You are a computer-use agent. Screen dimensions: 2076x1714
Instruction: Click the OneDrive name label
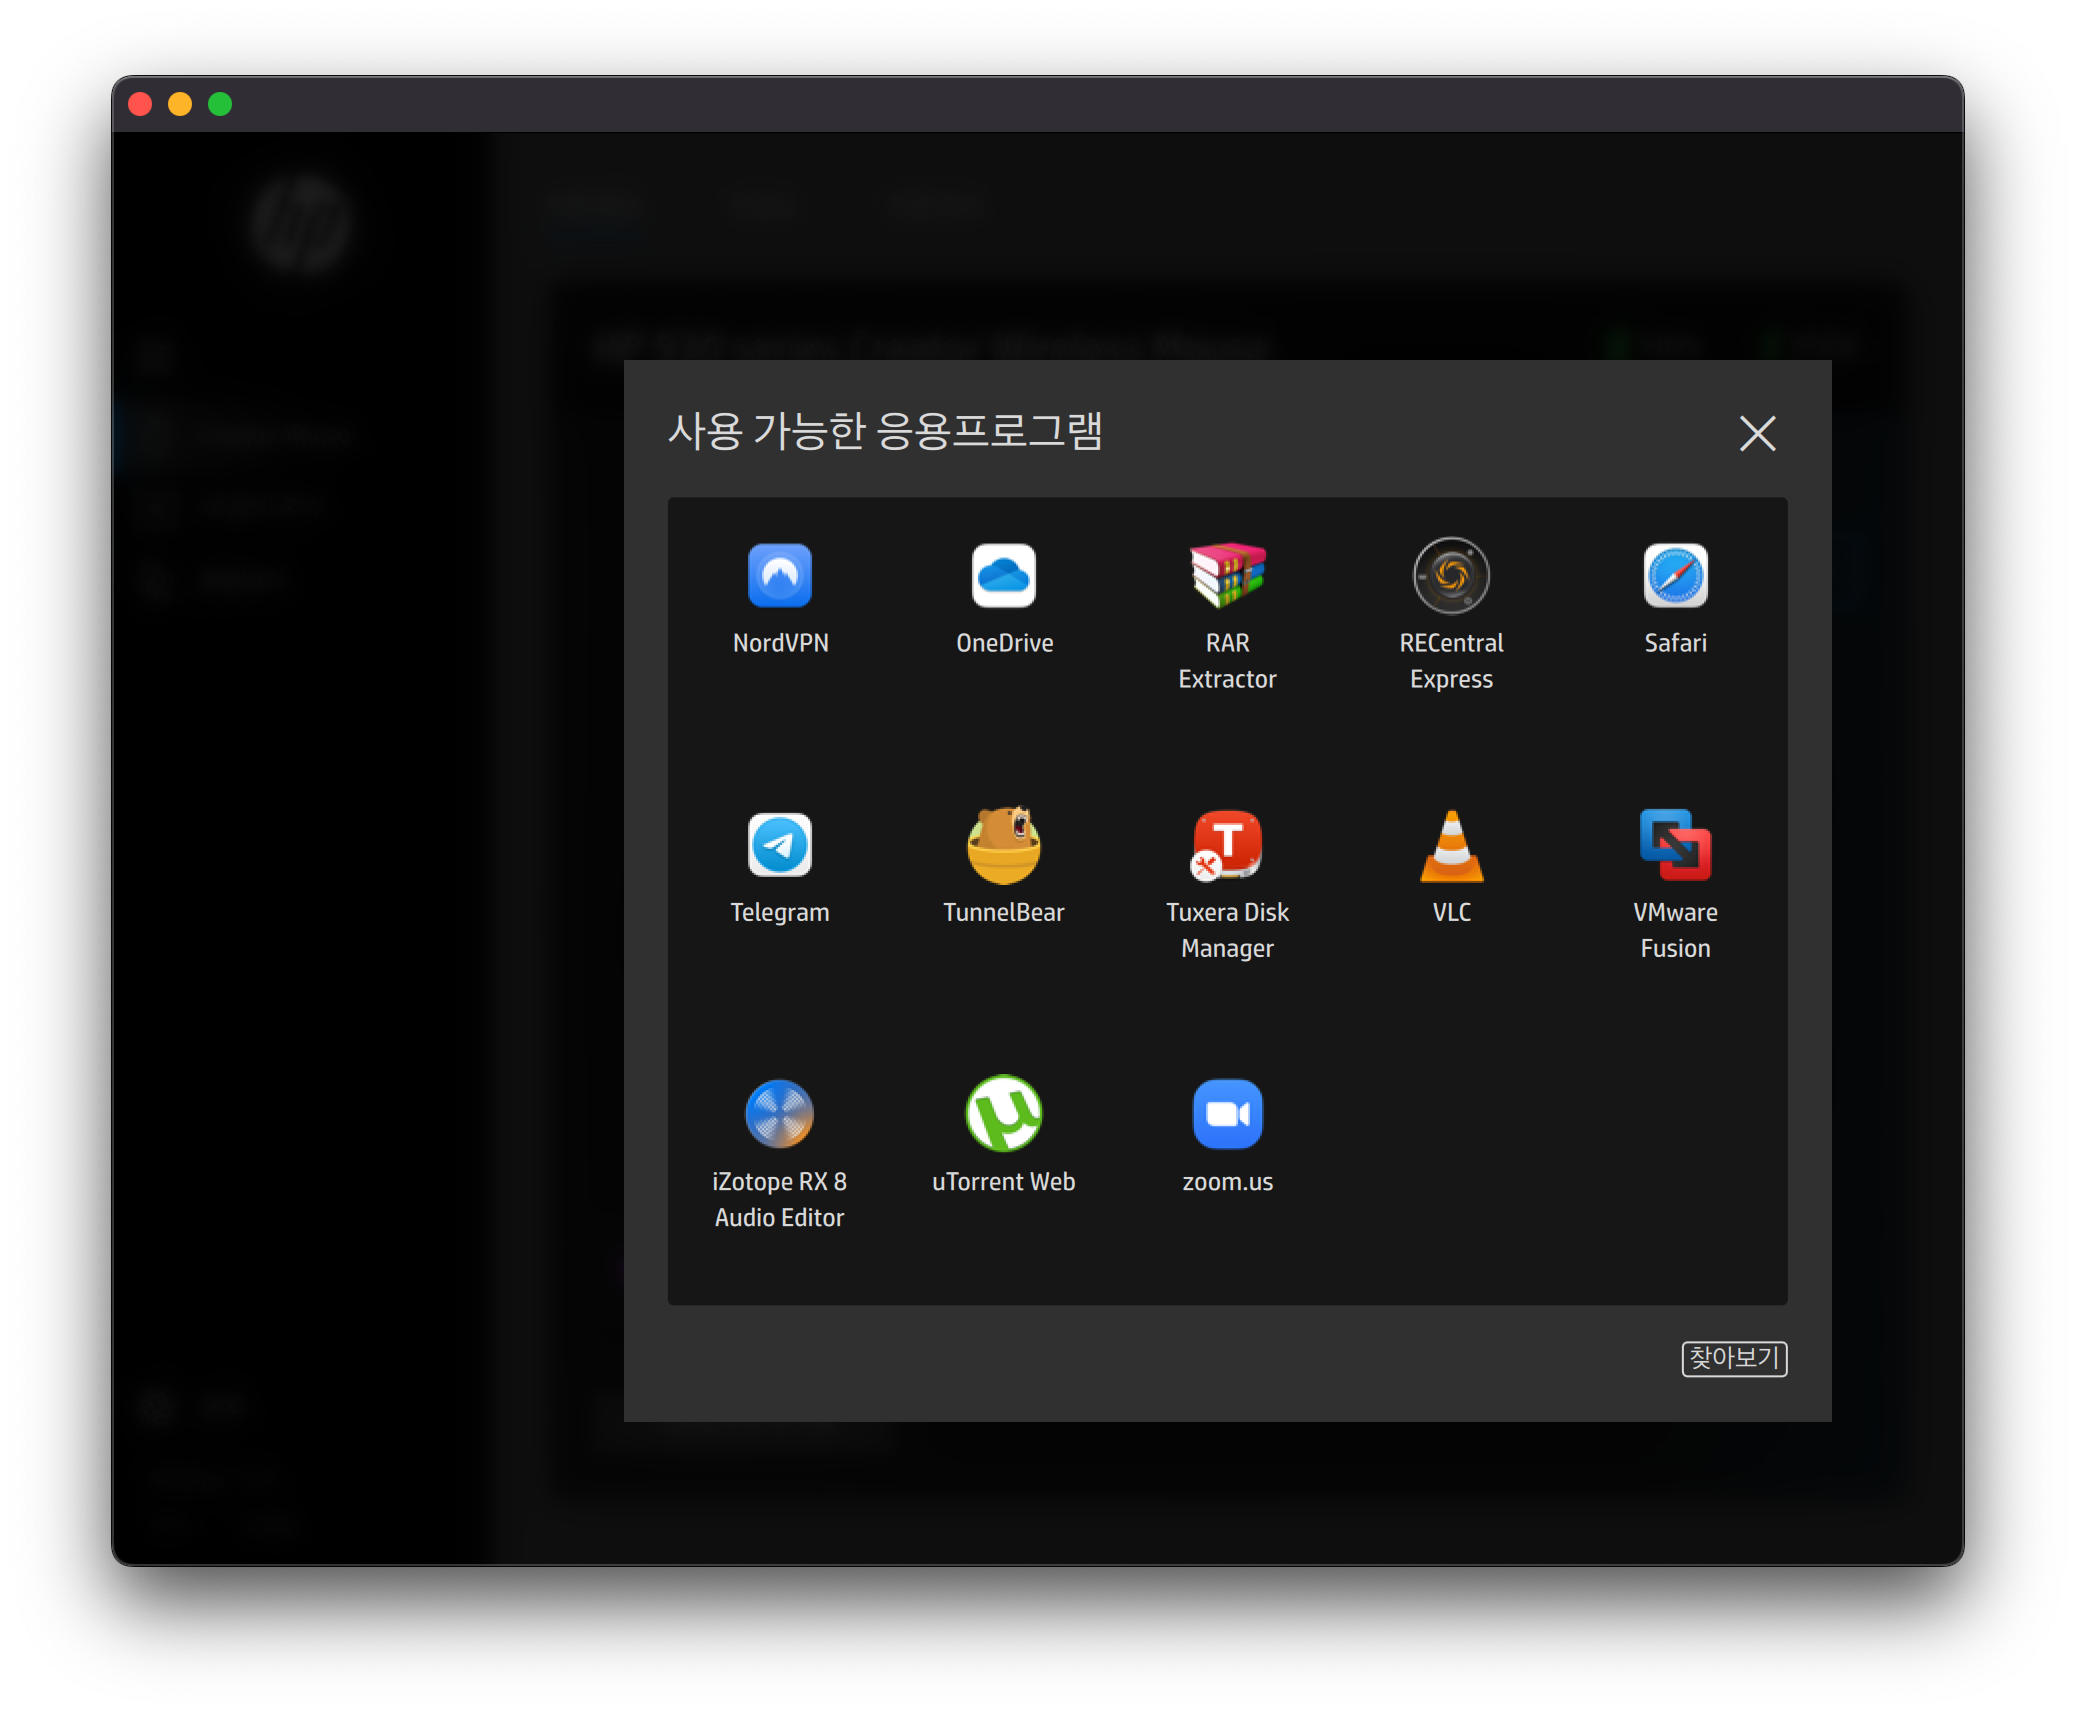pos(1004,643)
